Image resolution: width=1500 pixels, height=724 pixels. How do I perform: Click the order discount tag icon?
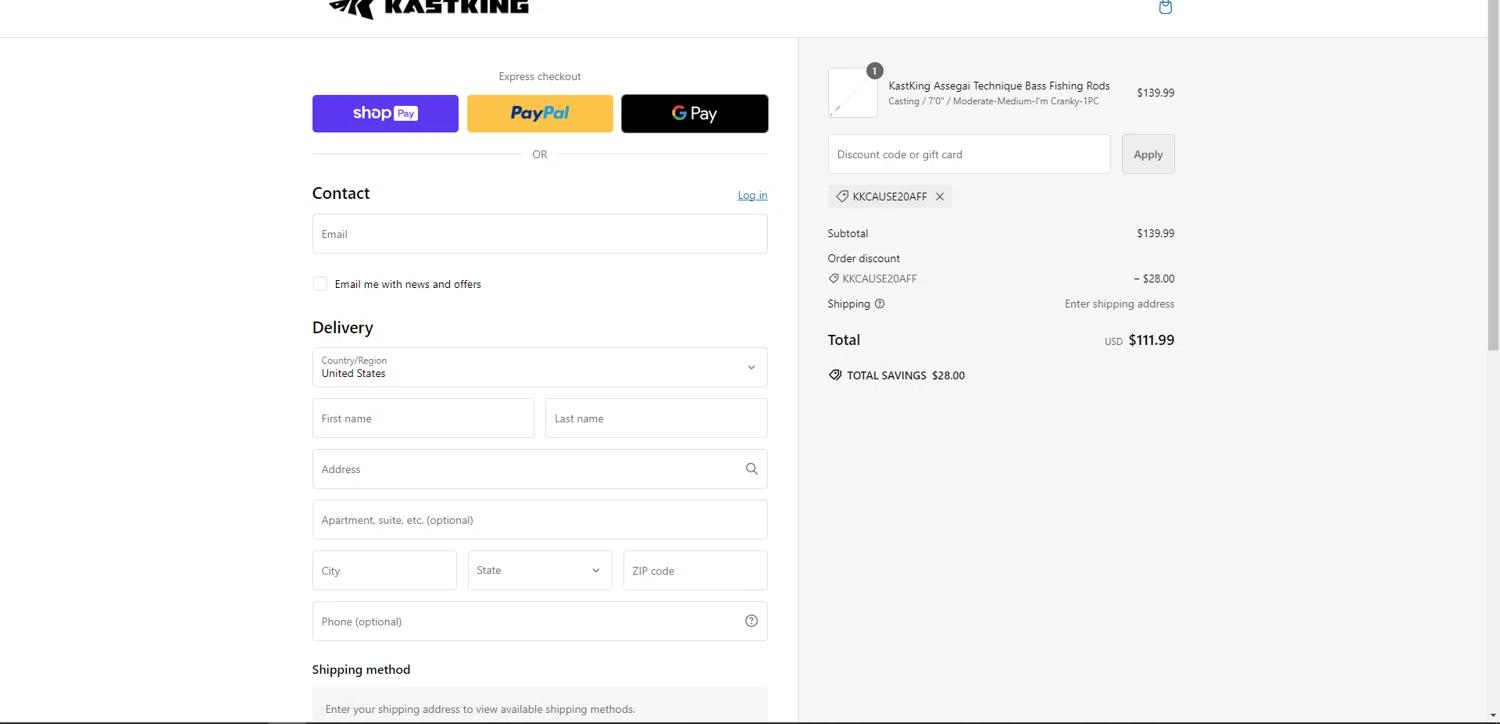(834, 279)
